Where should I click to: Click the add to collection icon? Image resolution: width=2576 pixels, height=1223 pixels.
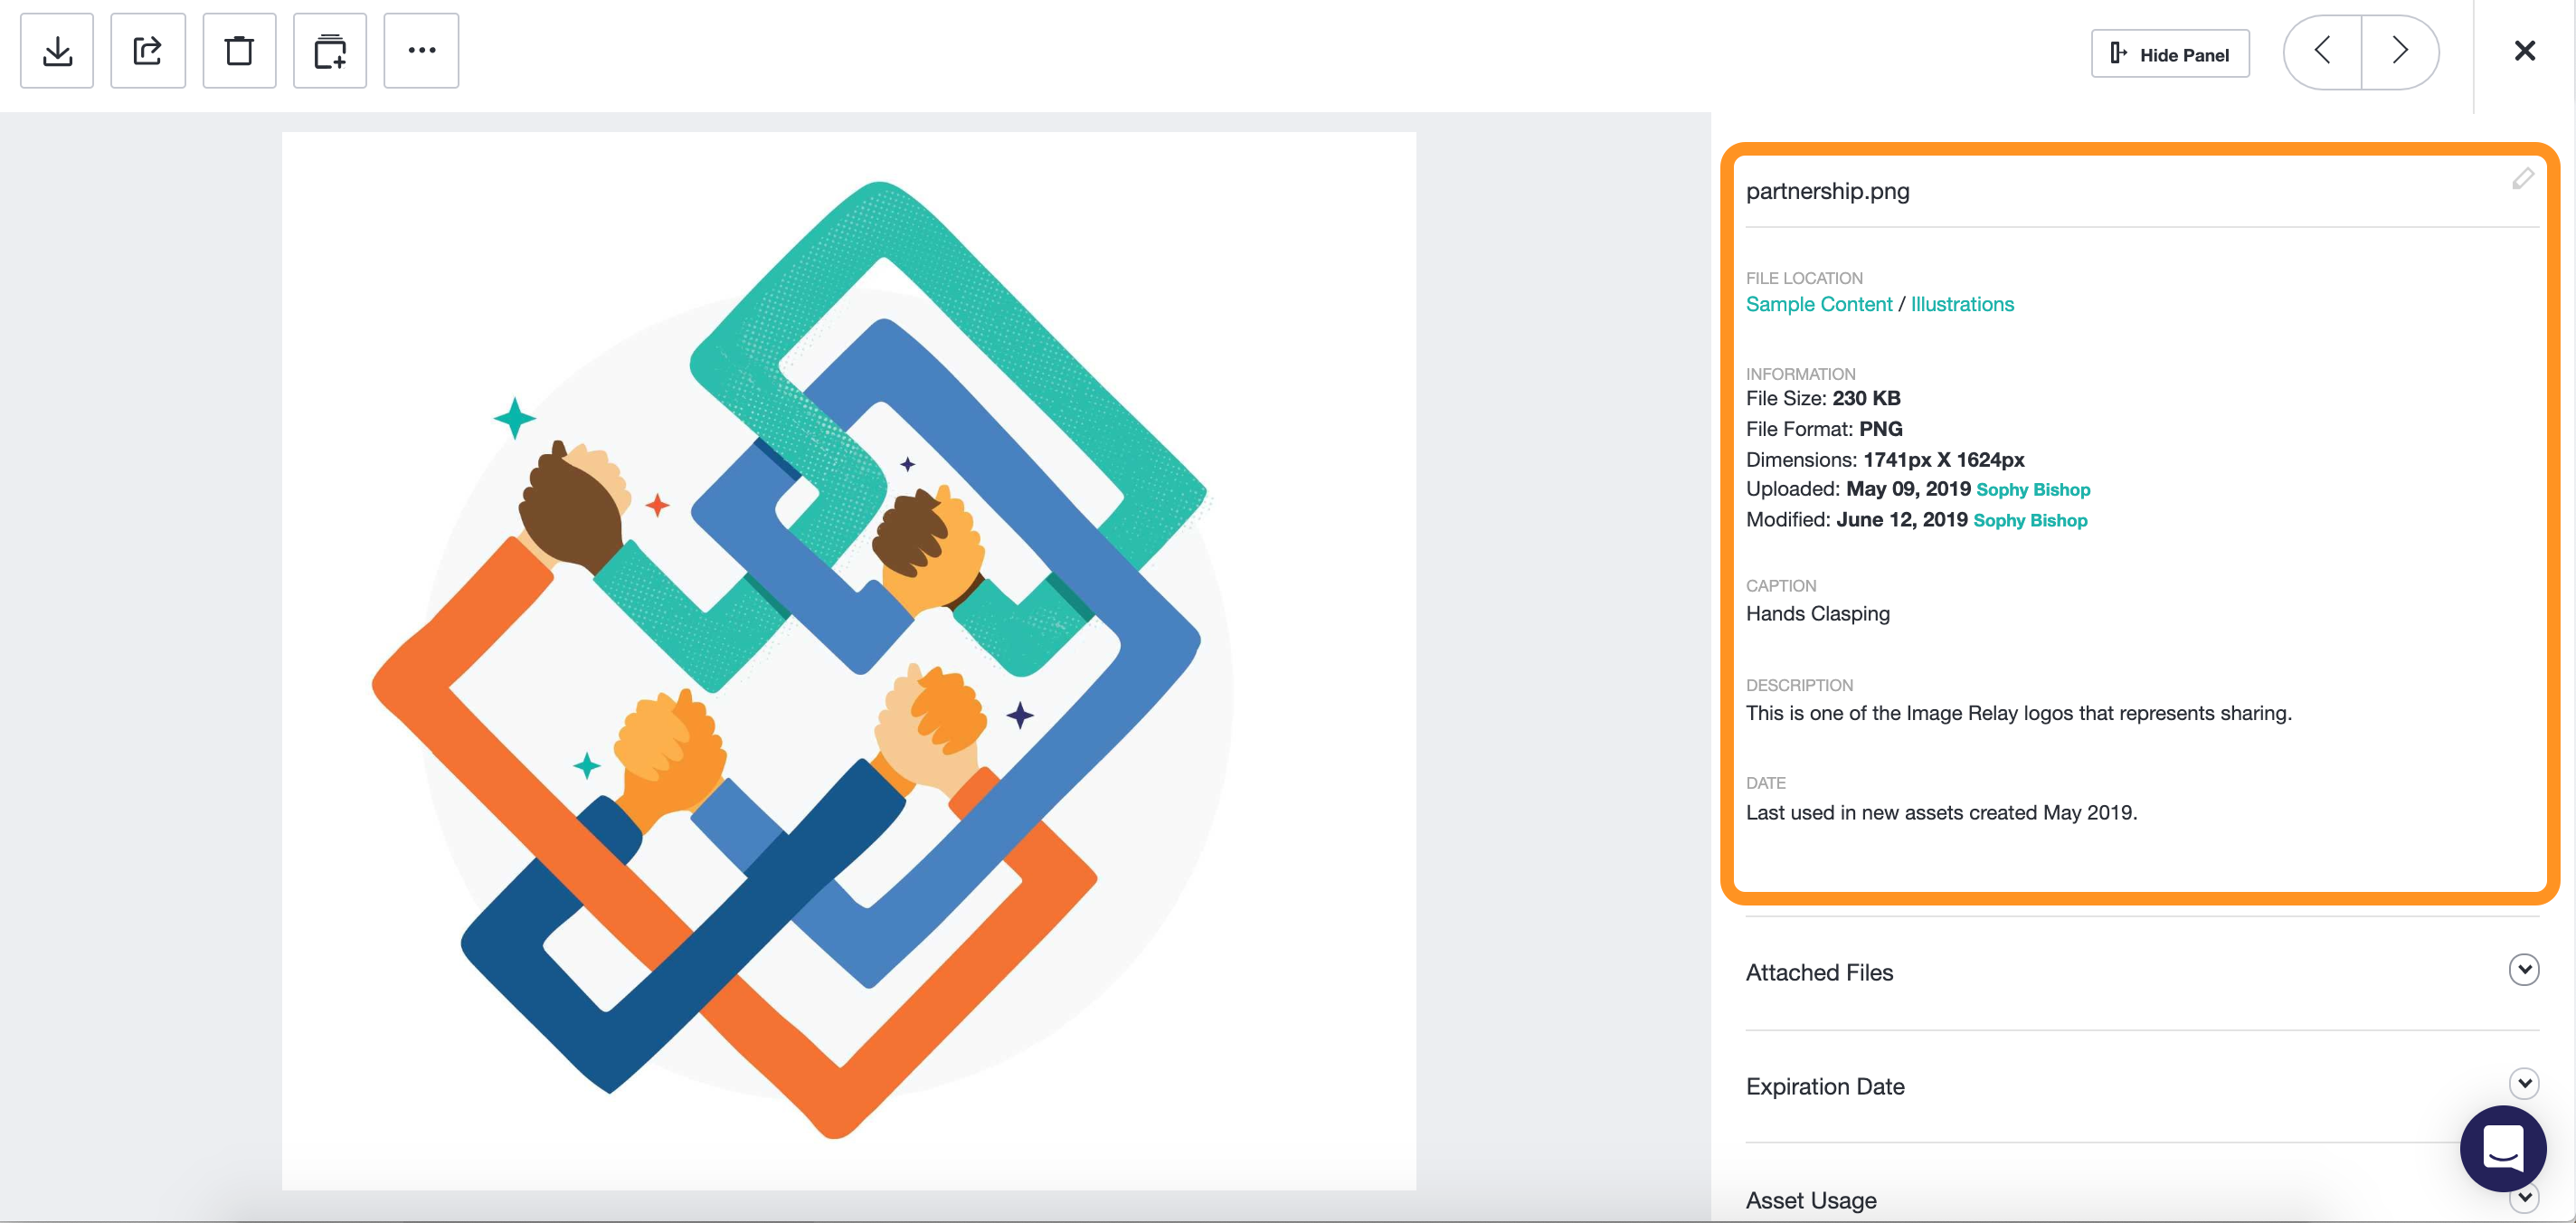pyautogui.click(x=330, y=50)
